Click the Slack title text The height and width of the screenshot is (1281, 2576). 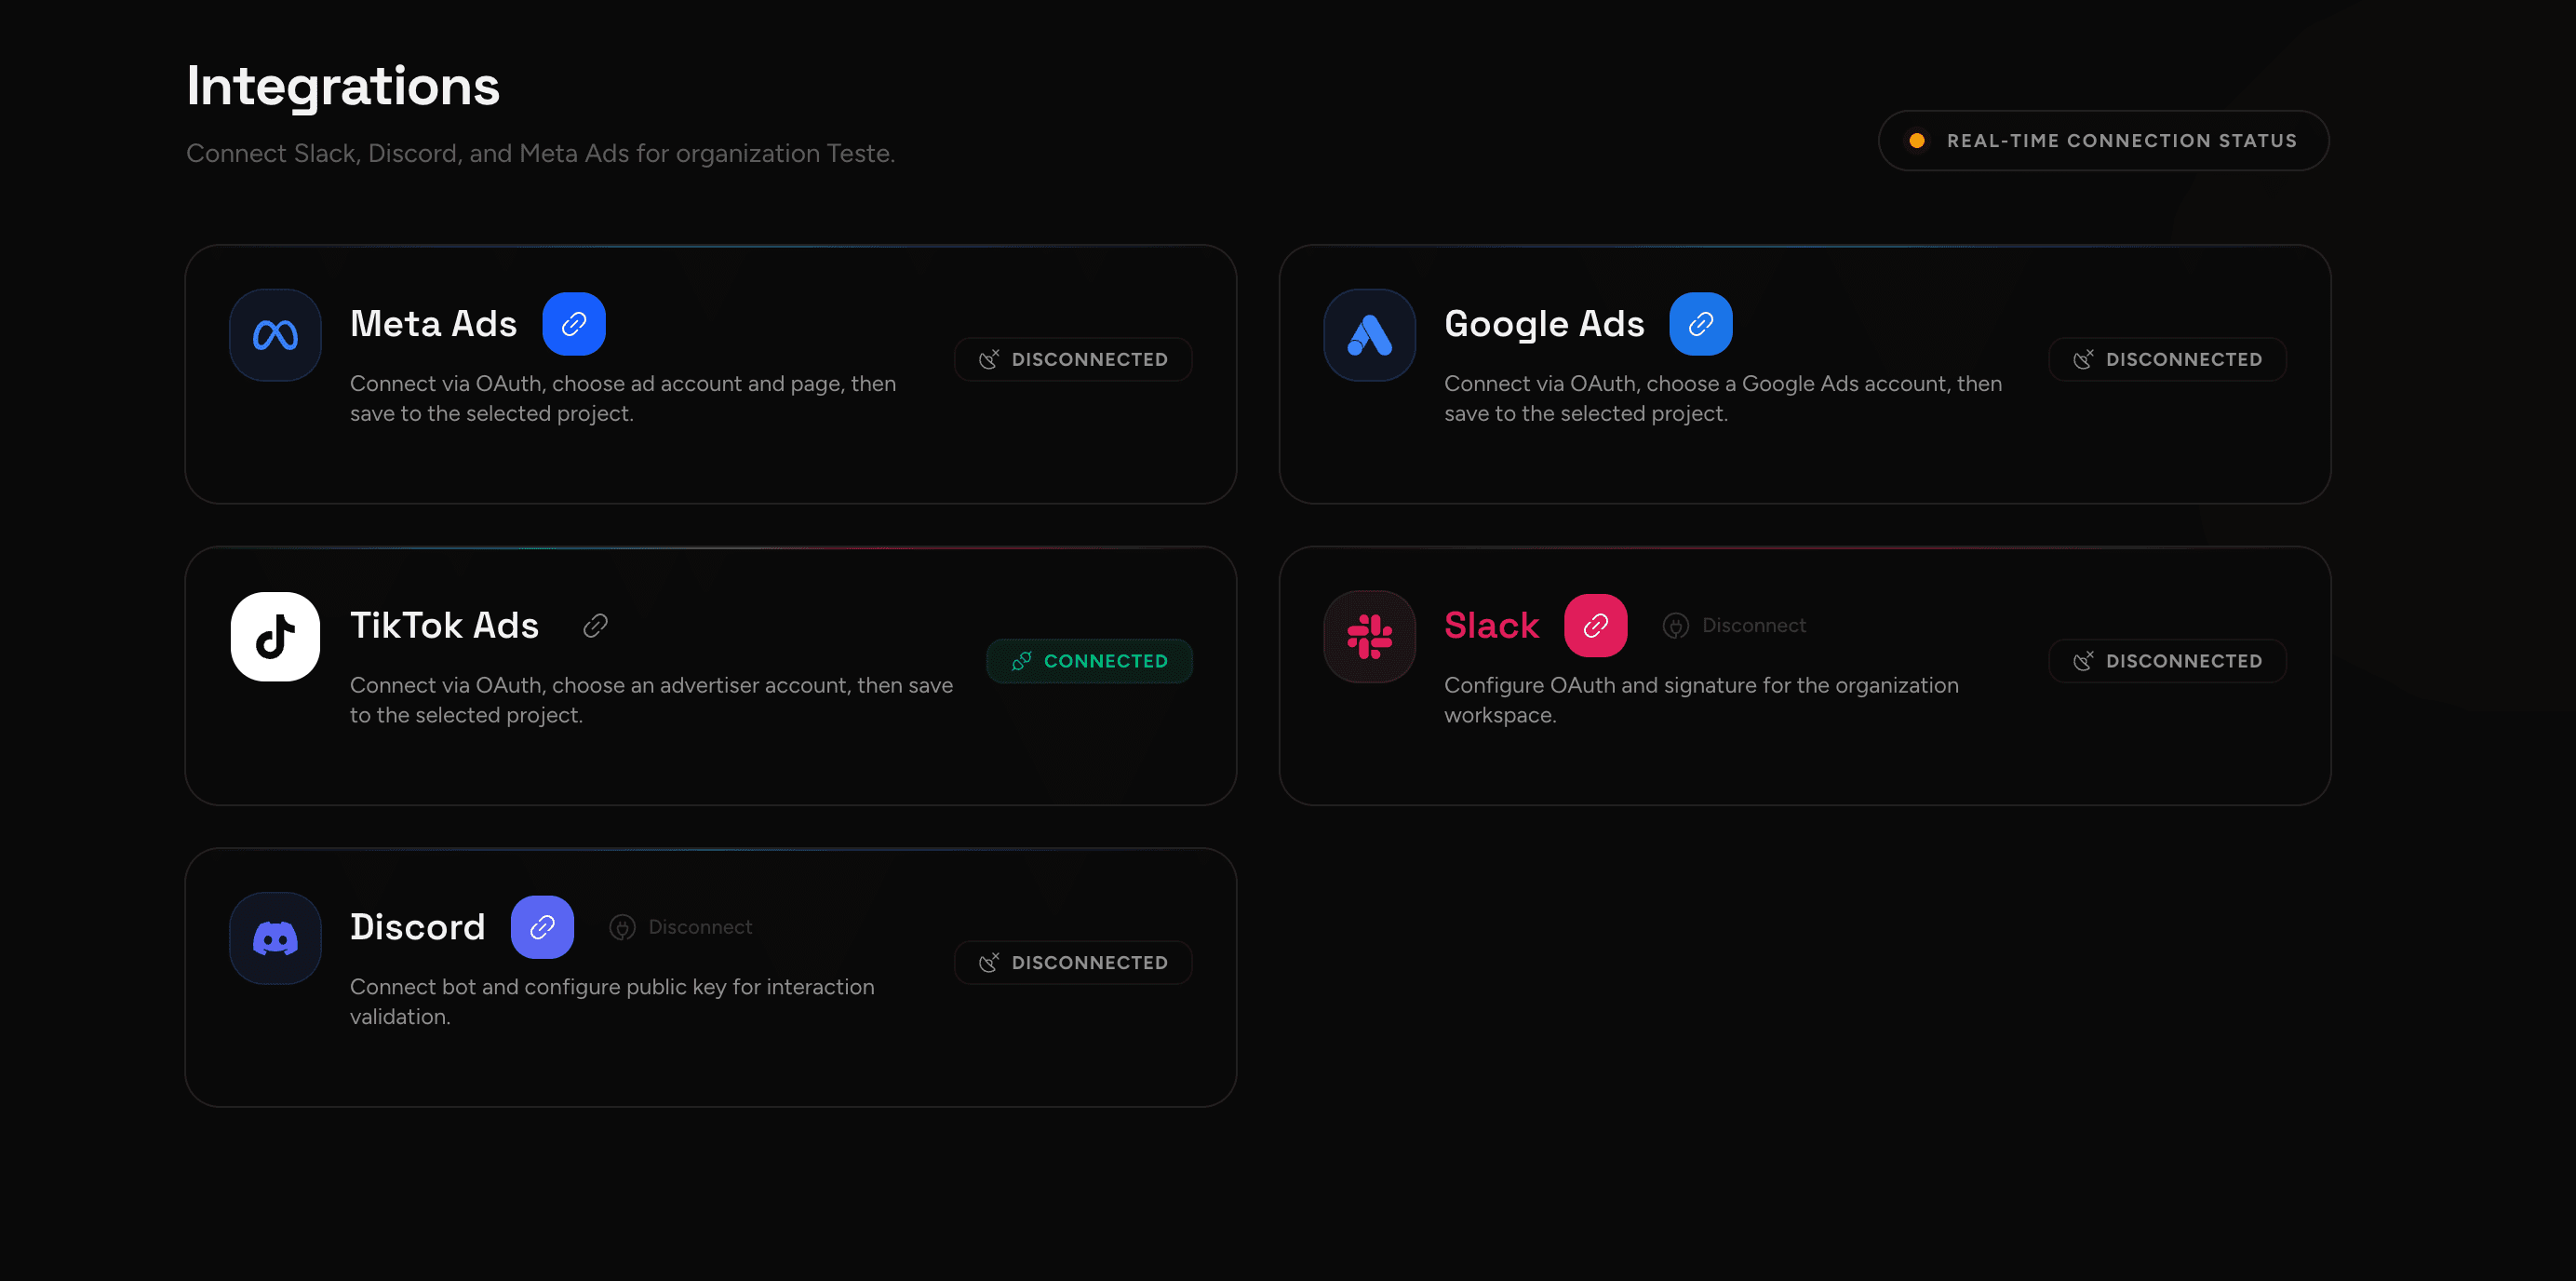(1491, 626)
